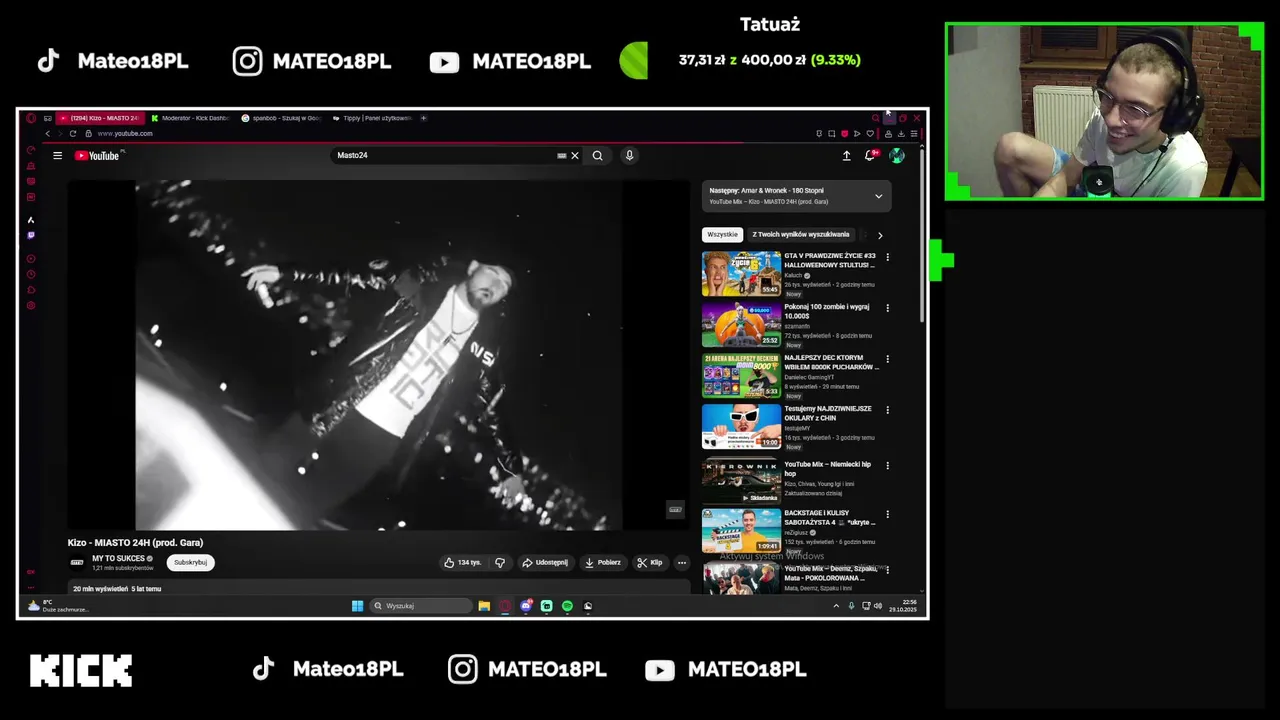Go back with browser back arrow
The image size is (1280, 720).
point(47,133)
